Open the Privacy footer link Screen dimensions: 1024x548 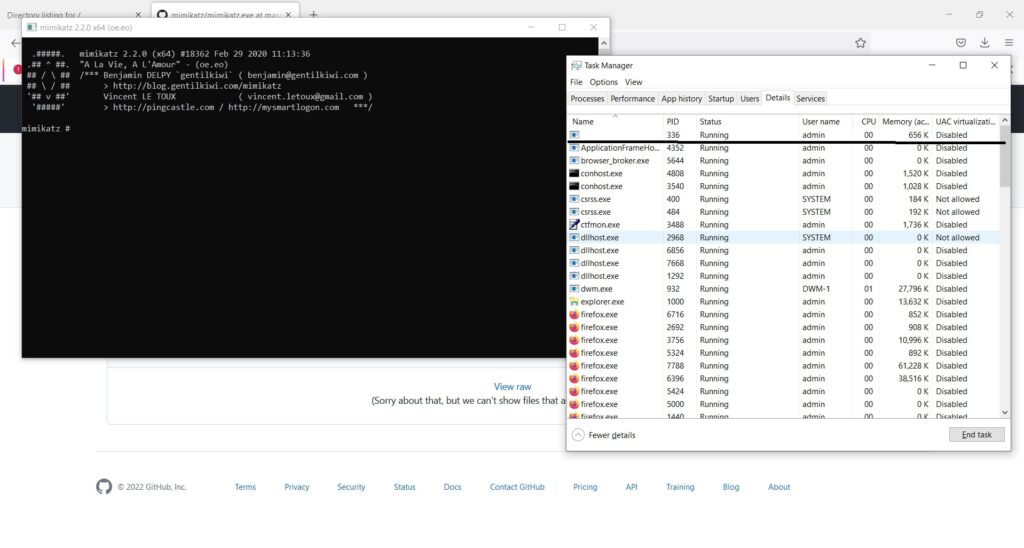296,487
